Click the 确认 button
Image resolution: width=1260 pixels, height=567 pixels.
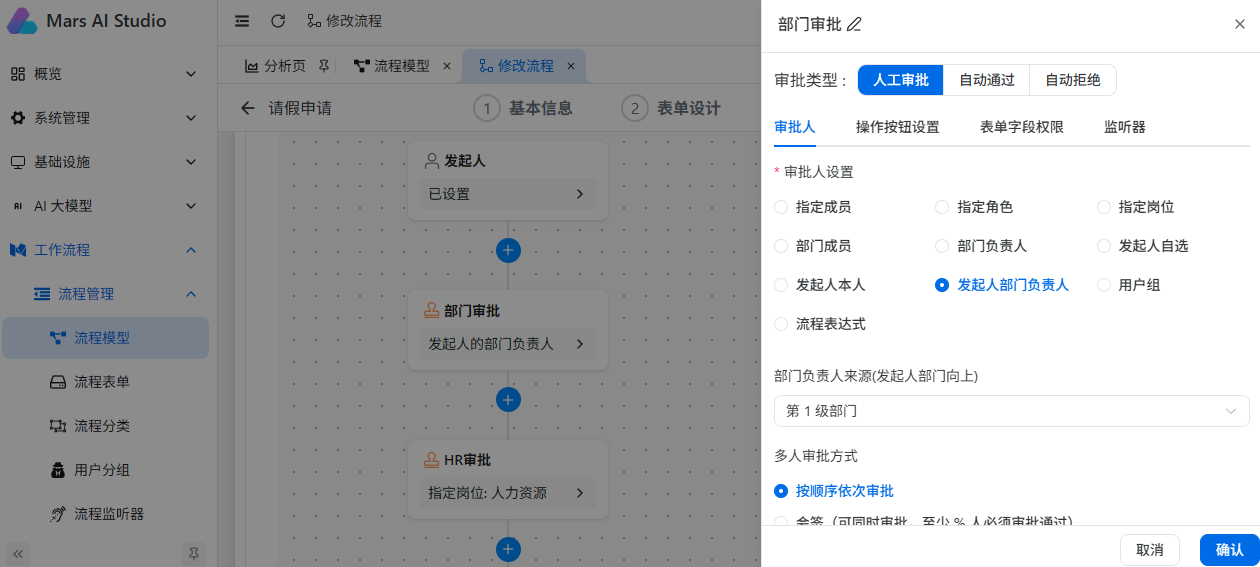pyautogui.click(x=1230, y=550)
